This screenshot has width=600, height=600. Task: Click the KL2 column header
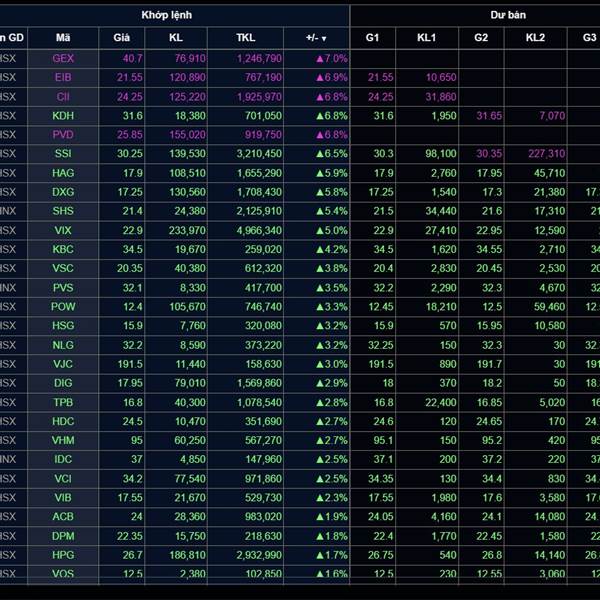coord(535,38)
